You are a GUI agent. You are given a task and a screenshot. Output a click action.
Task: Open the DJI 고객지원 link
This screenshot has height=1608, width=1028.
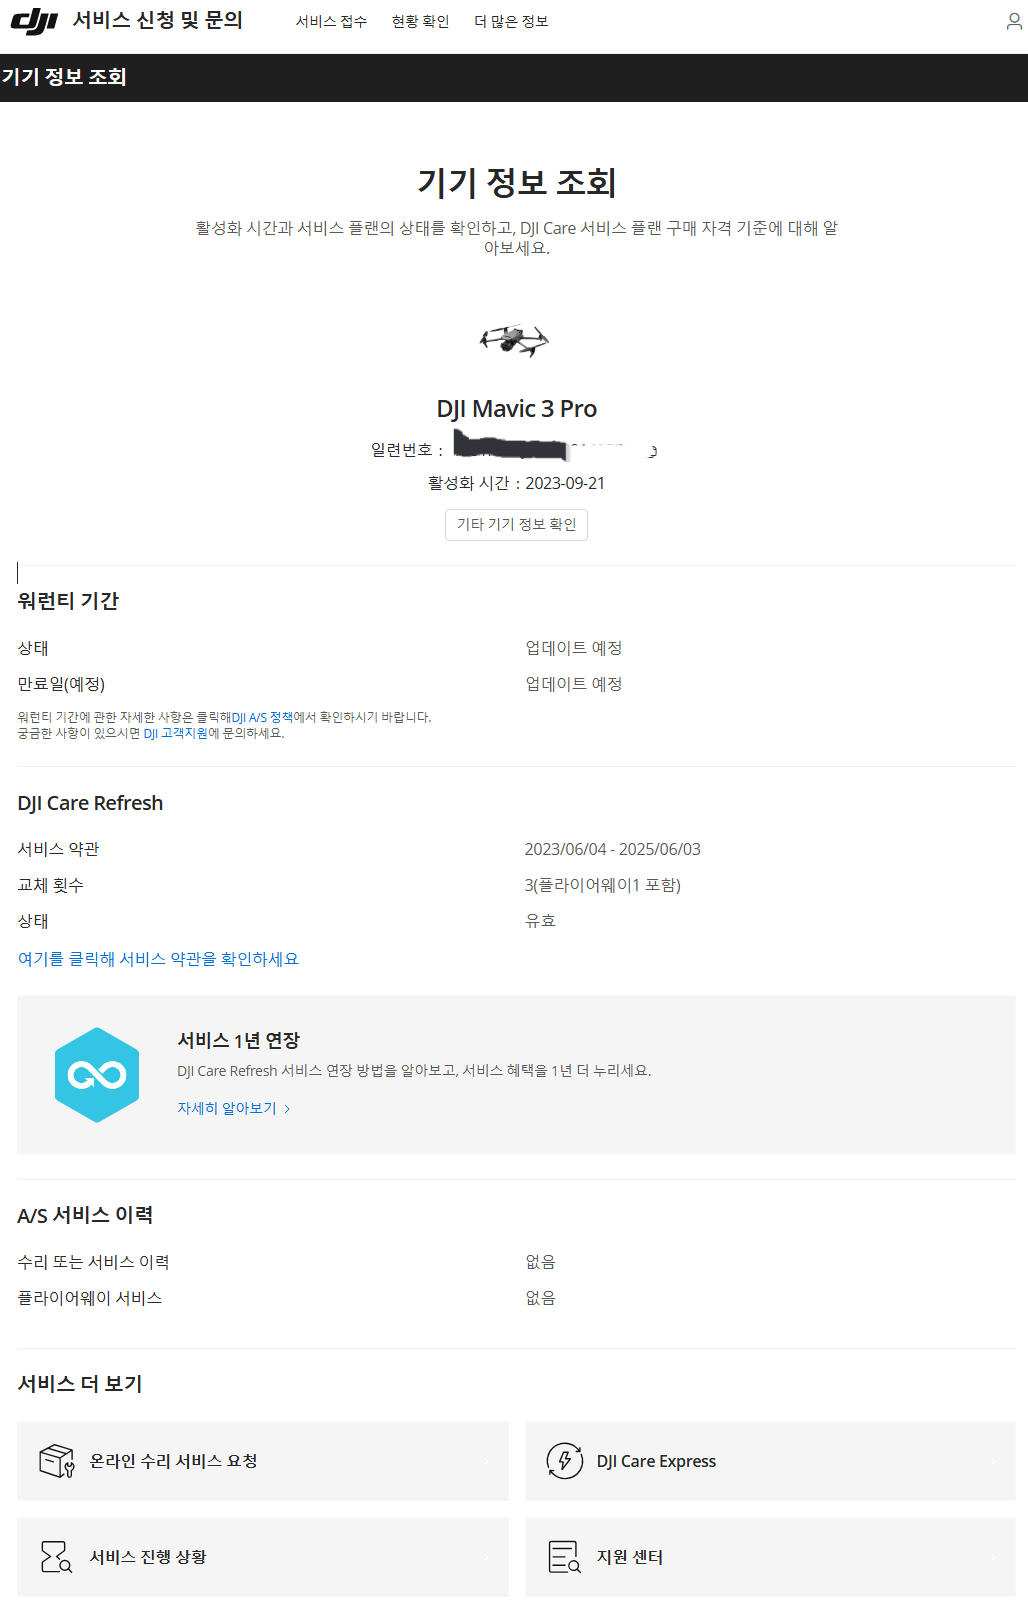[176, 733]
